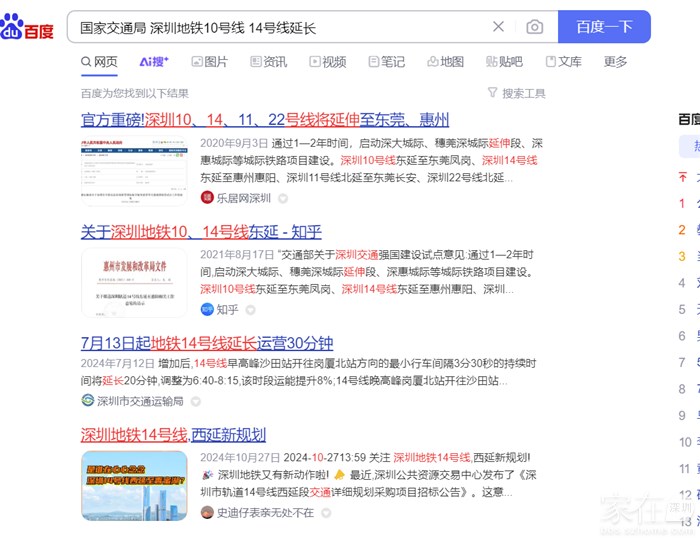Expand the dropdown arrow next to 乐居网深圳

(x=283, y=198)
